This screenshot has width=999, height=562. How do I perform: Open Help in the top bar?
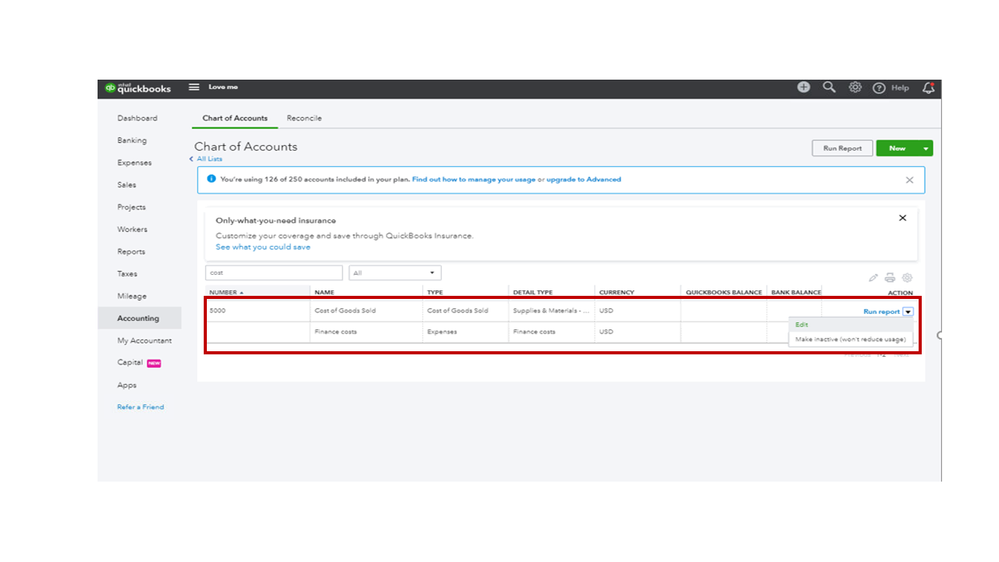tap(891, 88)
